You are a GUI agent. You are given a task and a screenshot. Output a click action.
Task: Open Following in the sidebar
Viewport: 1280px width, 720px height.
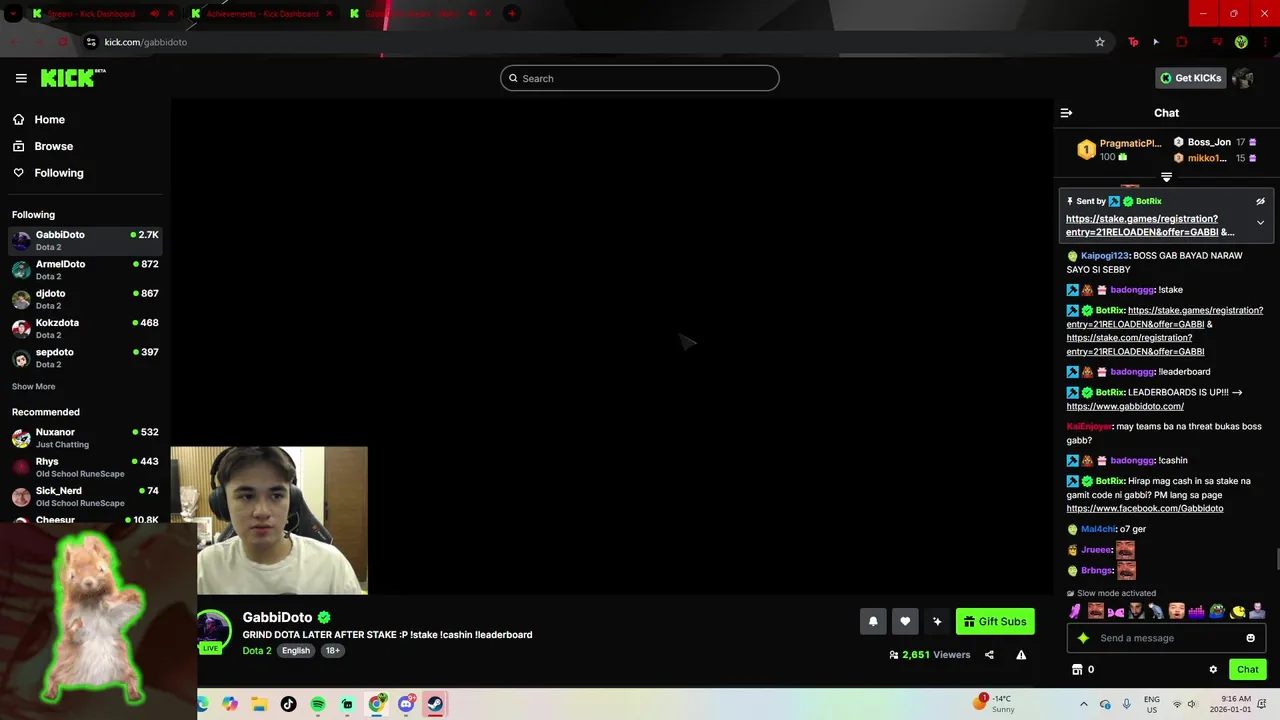[59, 173]
